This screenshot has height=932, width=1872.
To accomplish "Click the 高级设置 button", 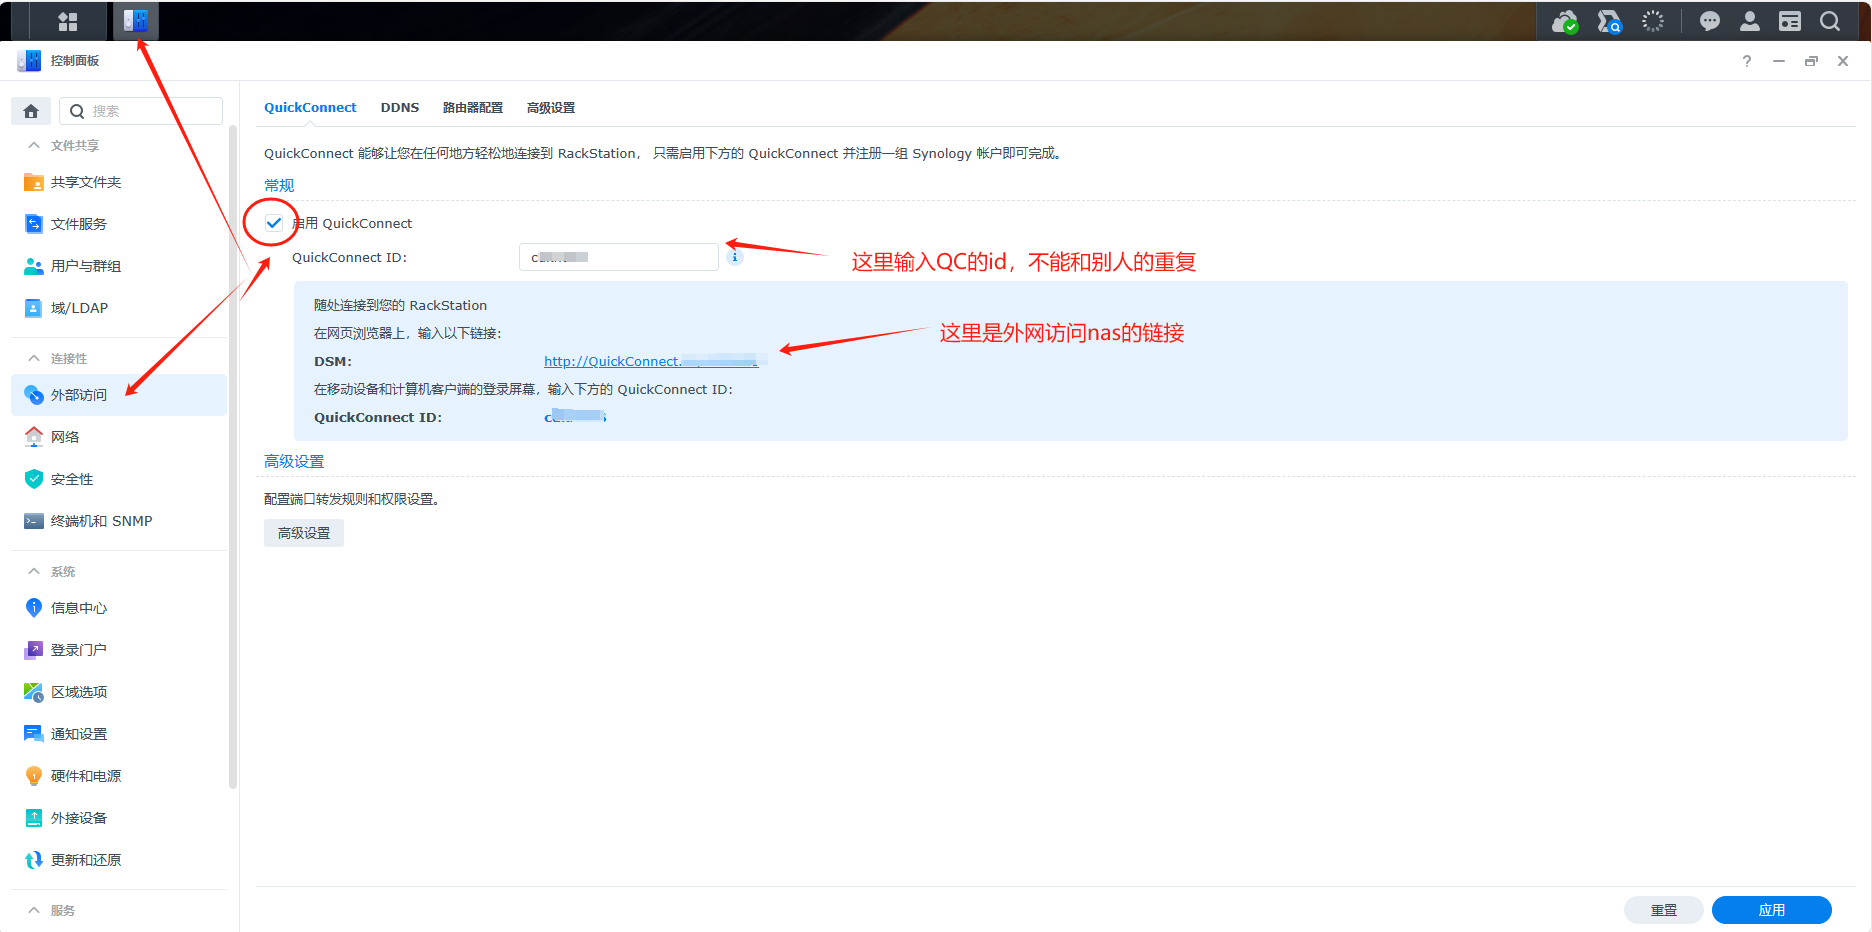I will [304, 534].
